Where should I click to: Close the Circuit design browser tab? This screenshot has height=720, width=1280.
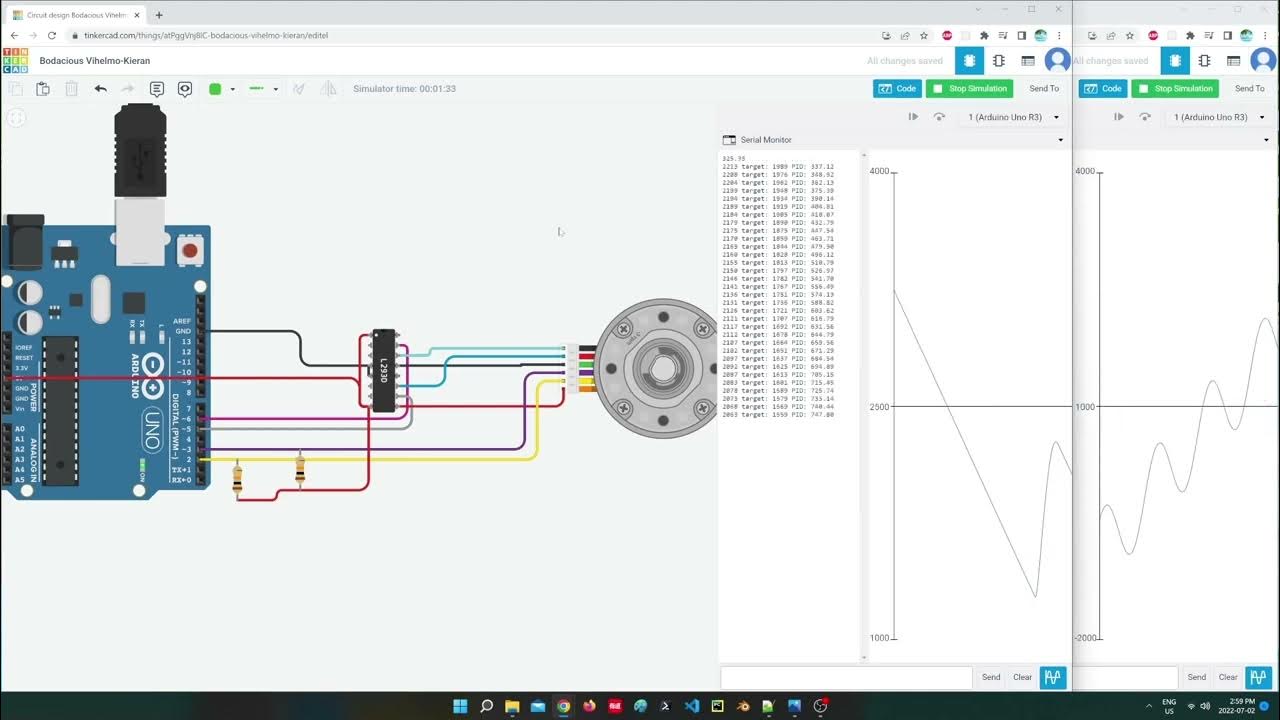[x=137, y=15]
